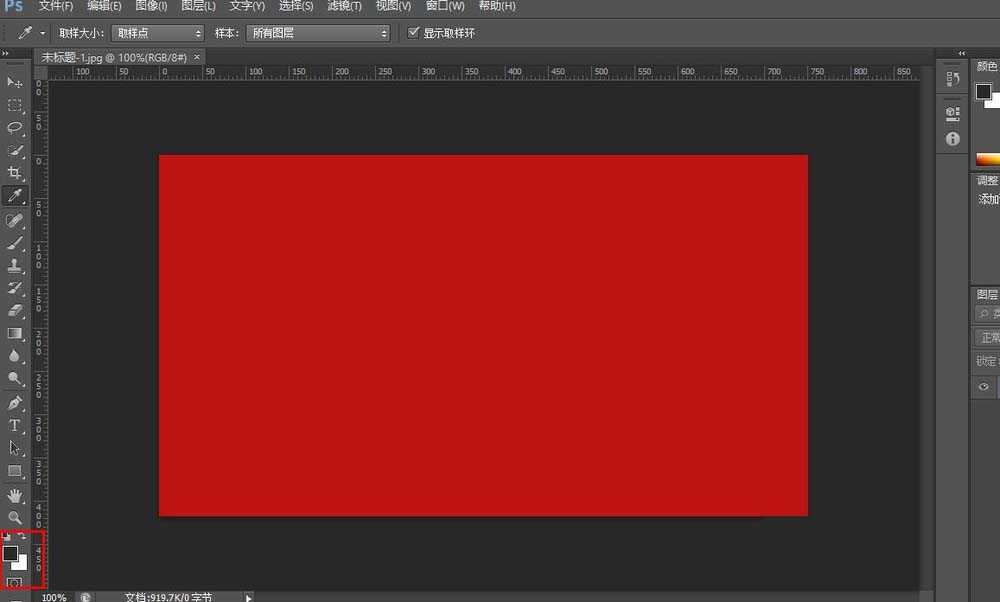This screenshot has height=602, width=1000.
Task: Select the Lasso tool
Action: tap(15, 128)
